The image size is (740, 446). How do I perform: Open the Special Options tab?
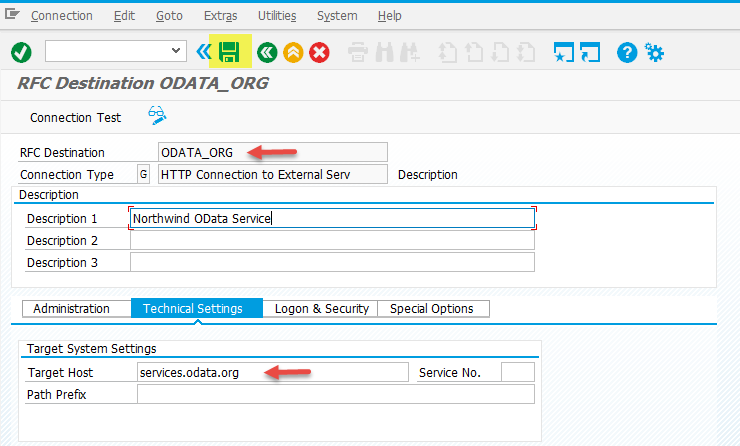(x=432, y=309)
